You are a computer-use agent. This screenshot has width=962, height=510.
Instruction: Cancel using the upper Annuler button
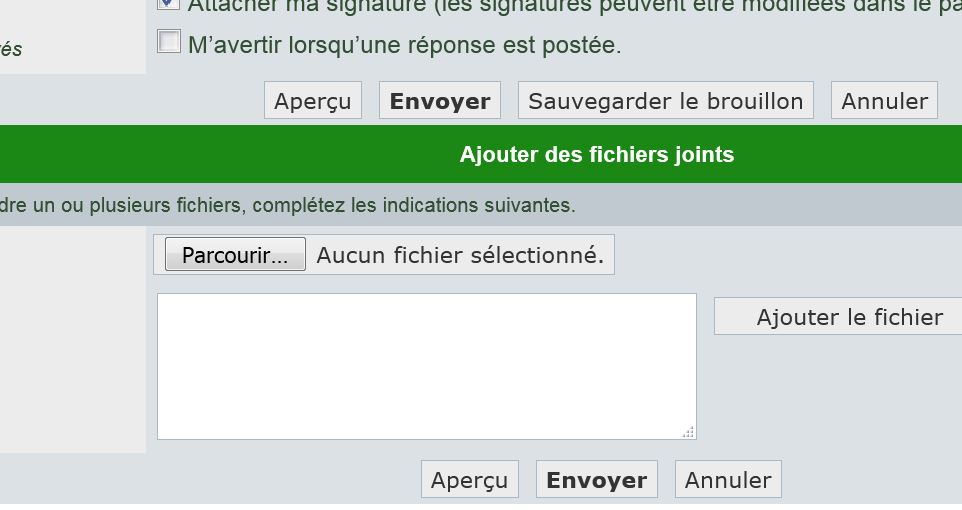[884, 101]
